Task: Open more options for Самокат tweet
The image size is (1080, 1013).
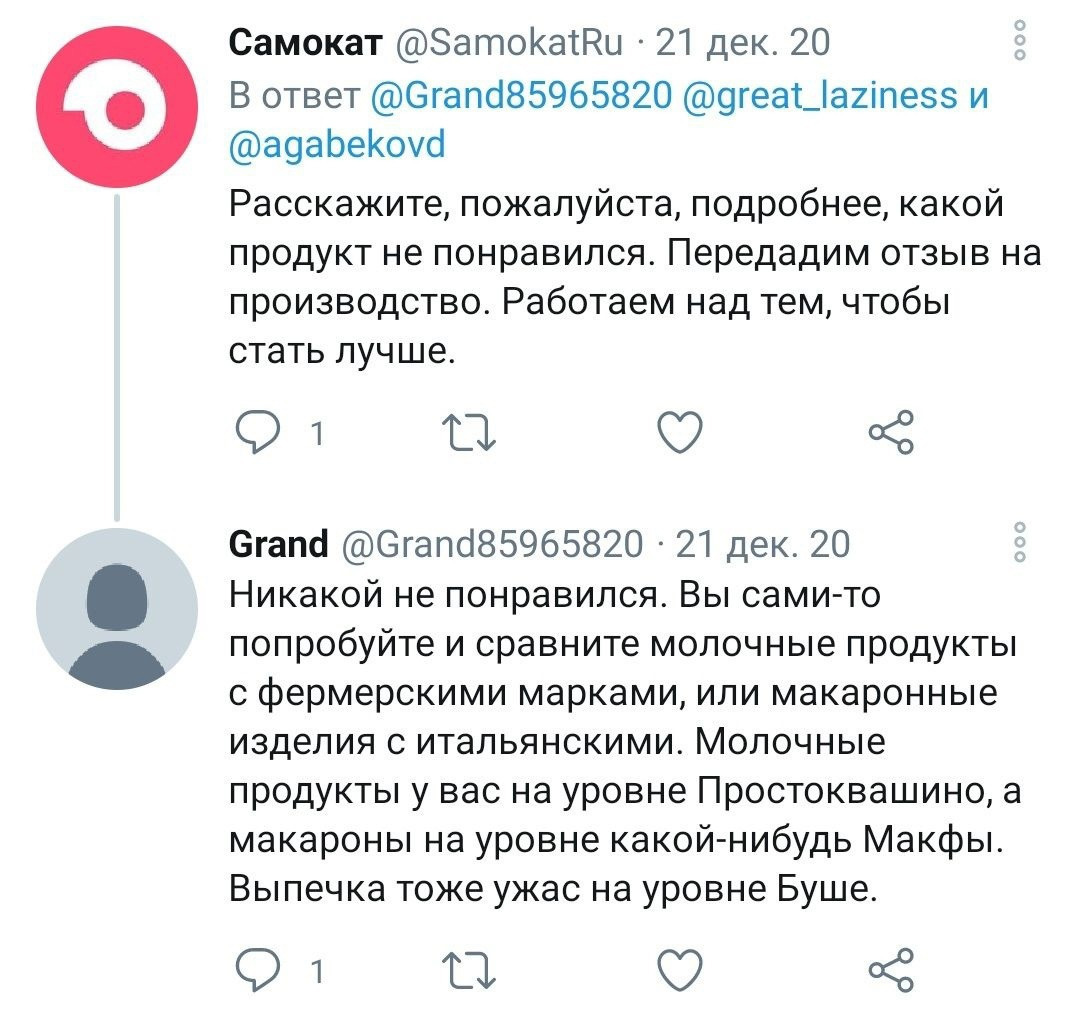Action: (x=1020, y=42)
